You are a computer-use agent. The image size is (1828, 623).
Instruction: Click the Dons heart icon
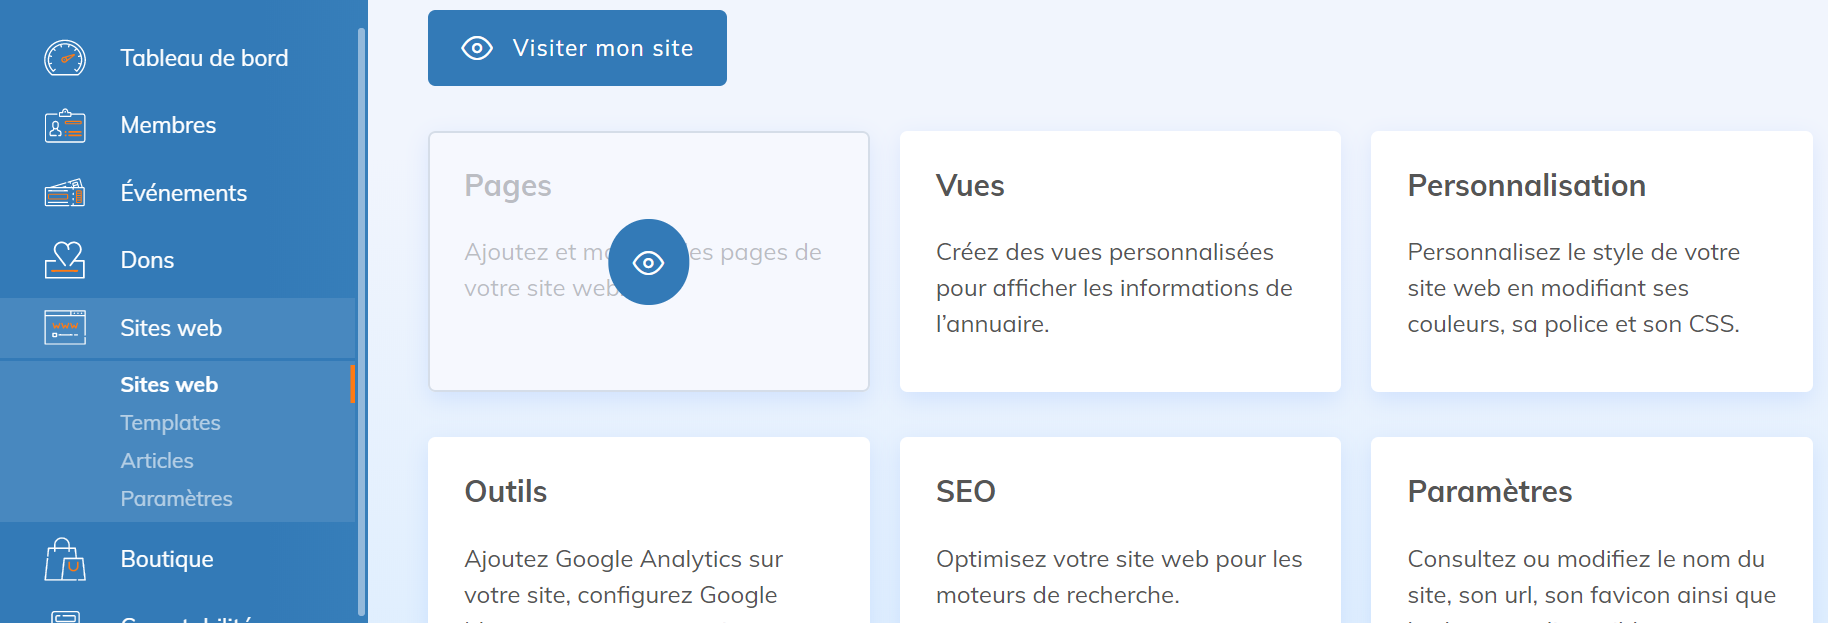pyautogui.click(x=65, y=260)
